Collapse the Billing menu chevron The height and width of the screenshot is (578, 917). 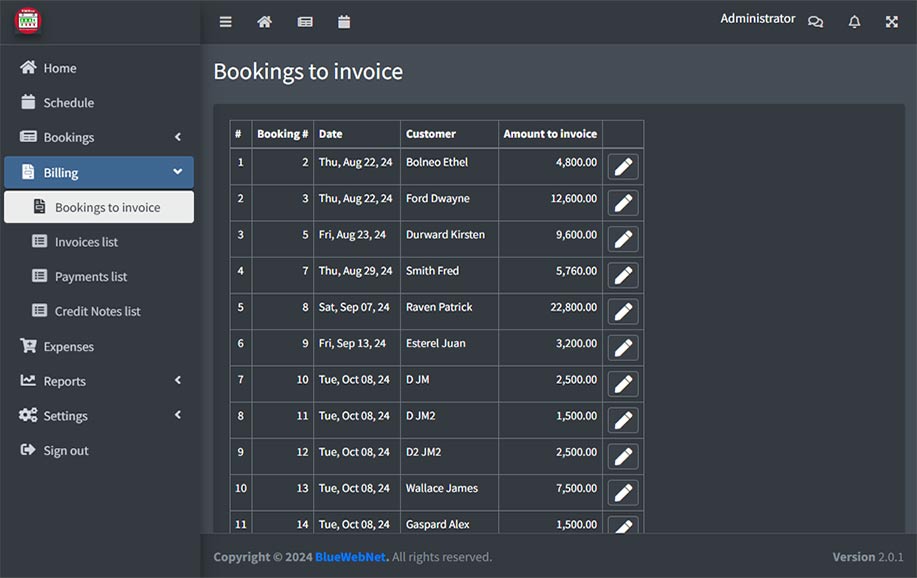(x=178, y=172)
